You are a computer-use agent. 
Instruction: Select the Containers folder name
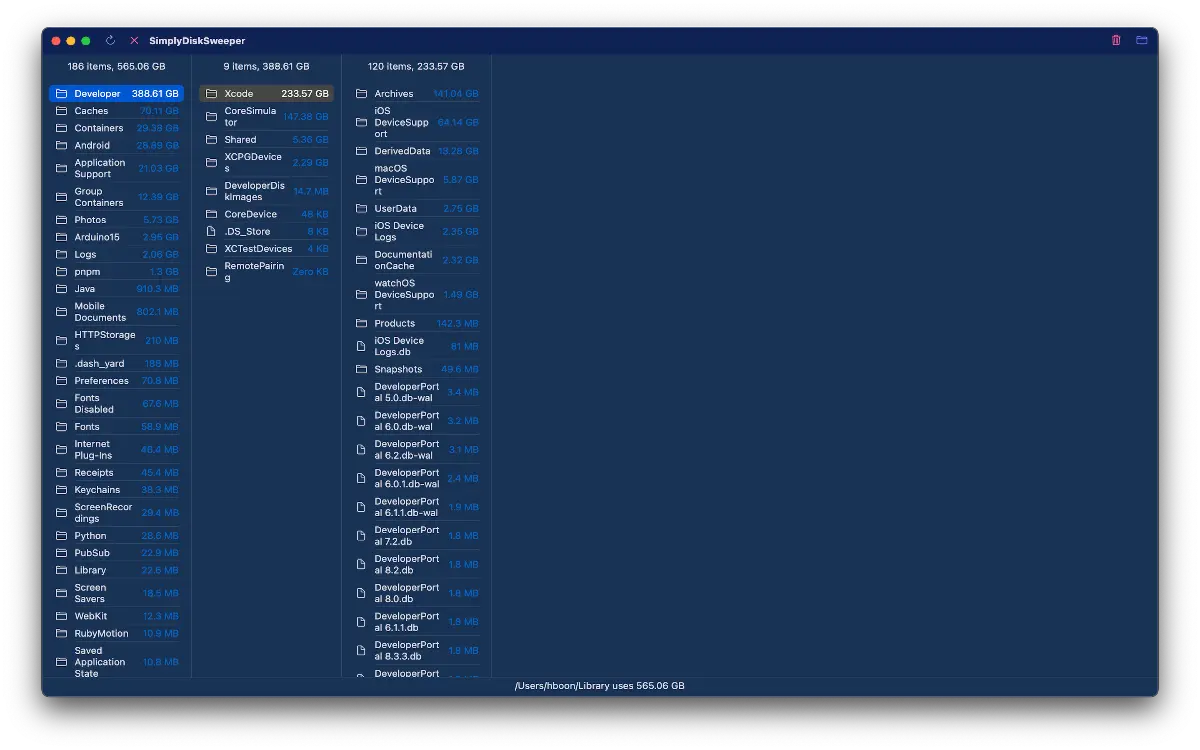[99, 128]
